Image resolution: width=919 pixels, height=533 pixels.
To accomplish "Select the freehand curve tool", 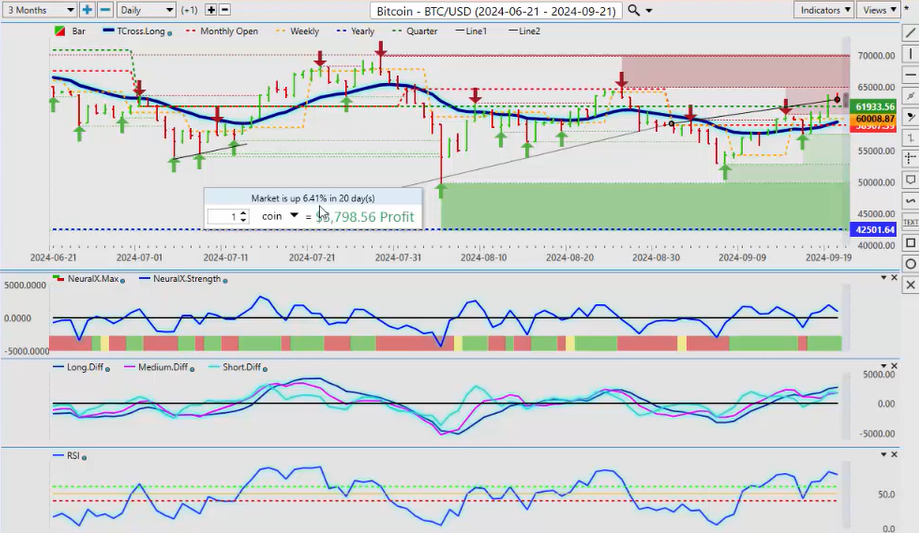I will pos(910,201).
